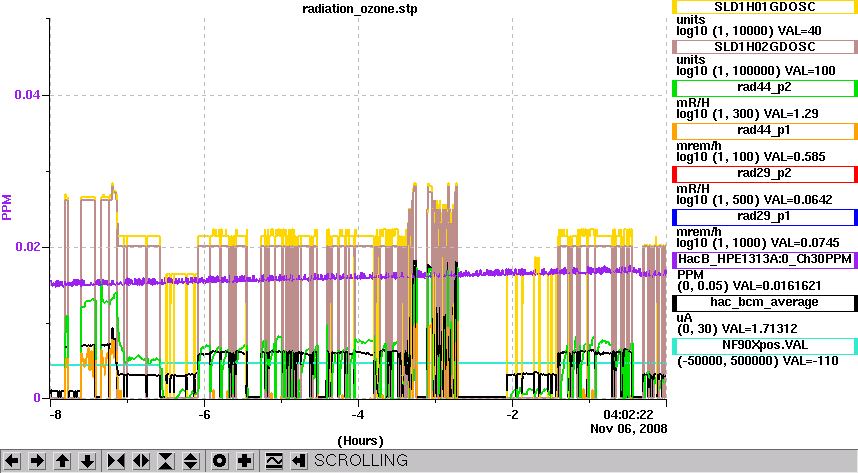Screen dimensions: 858x473
Task: Click the Nov 06, 2008 date label
Action: [629, 429]
